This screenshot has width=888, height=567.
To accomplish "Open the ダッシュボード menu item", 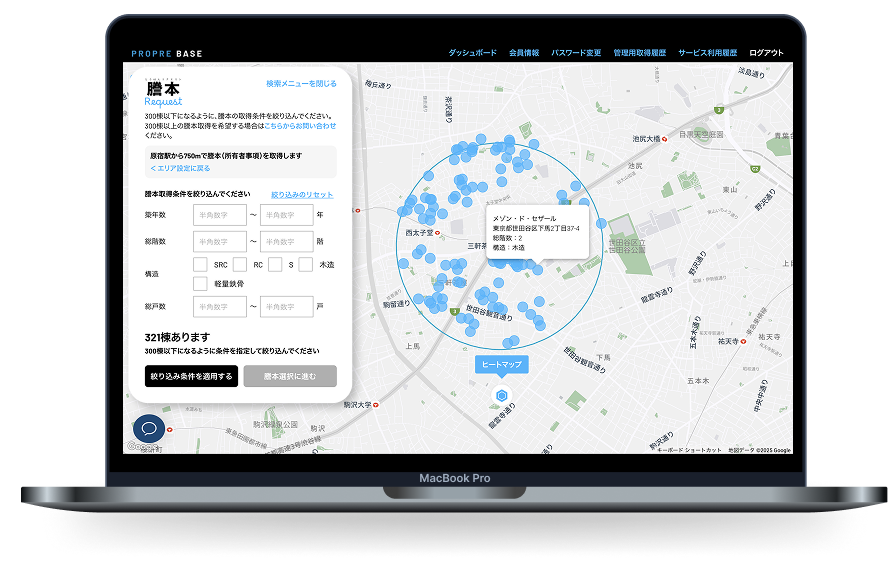I will pyautogui.click(x=472, y=53).
